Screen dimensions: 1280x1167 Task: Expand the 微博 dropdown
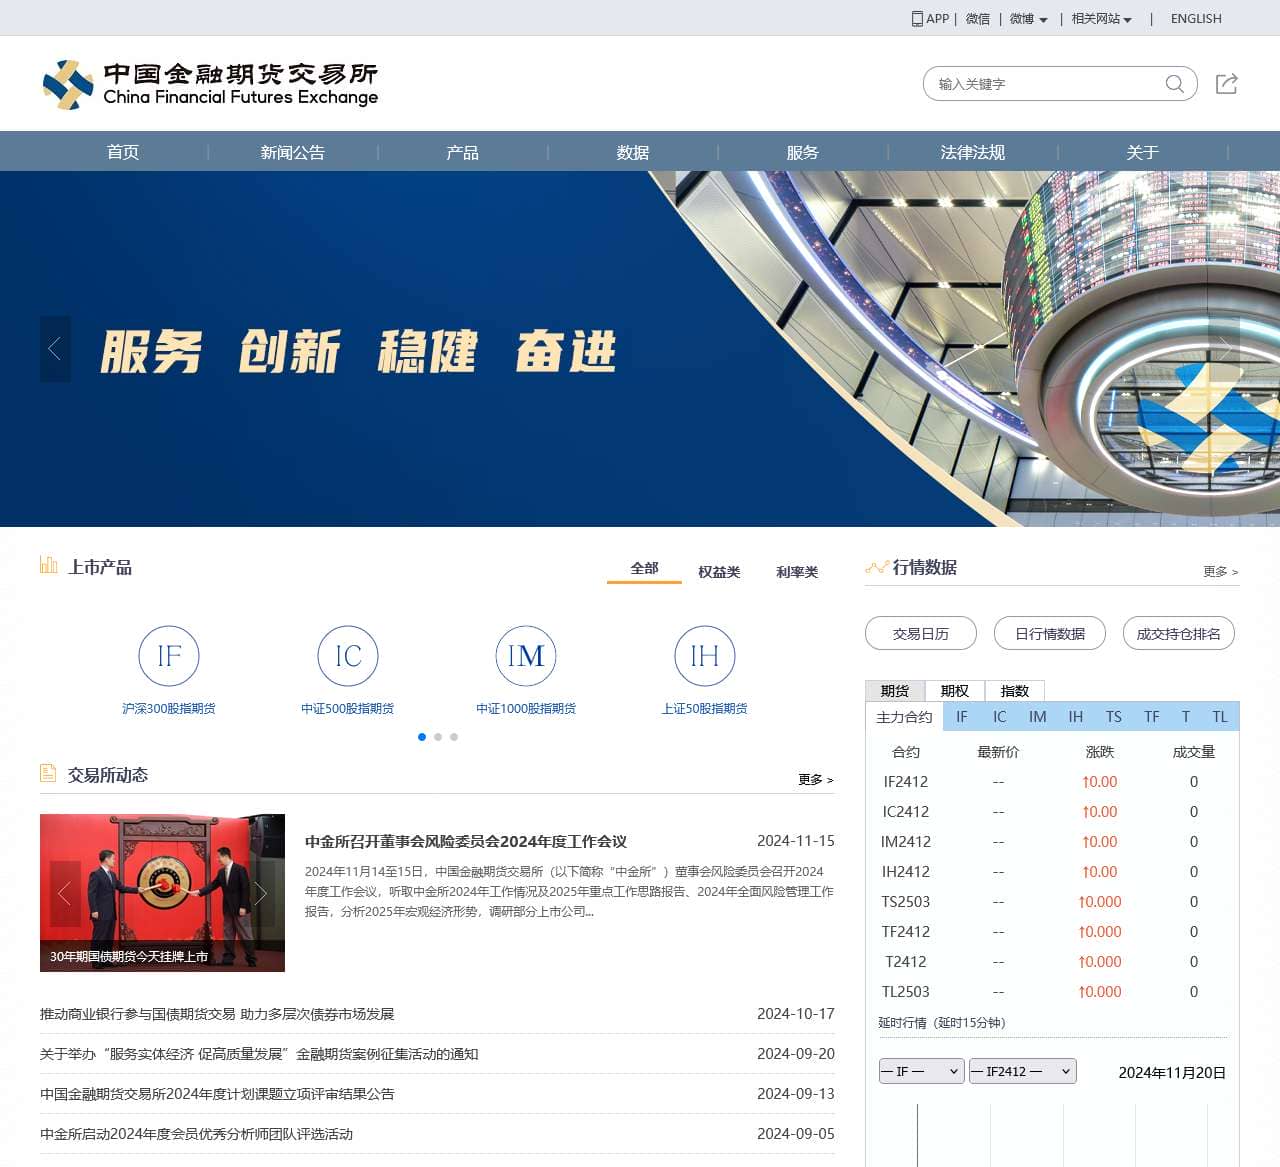pos(1029,18)
